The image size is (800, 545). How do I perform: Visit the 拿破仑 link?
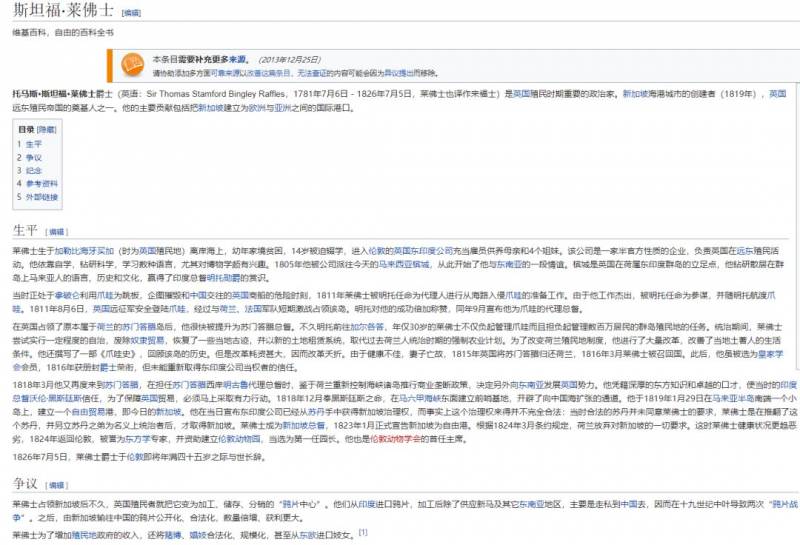[x=70, y=296]
